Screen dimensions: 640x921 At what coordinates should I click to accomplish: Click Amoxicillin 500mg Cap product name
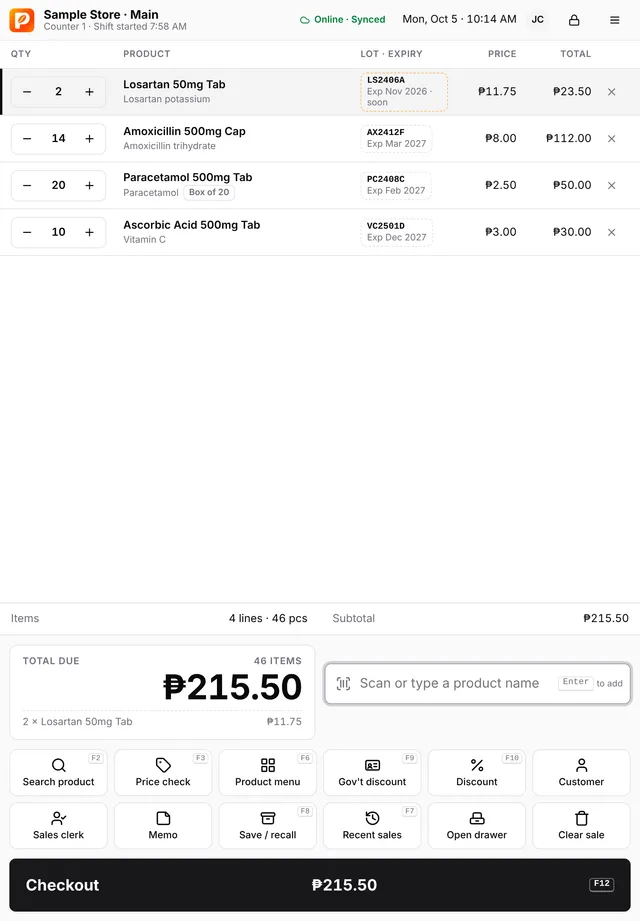pyautogui.click(x=184, y=132)
